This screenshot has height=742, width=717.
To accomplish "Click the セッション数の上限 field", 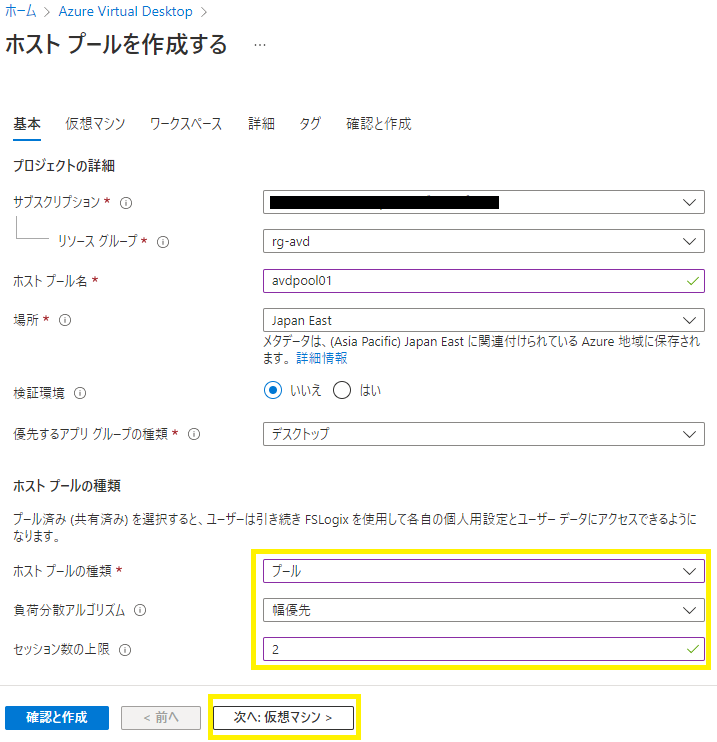I will [484, 649].
